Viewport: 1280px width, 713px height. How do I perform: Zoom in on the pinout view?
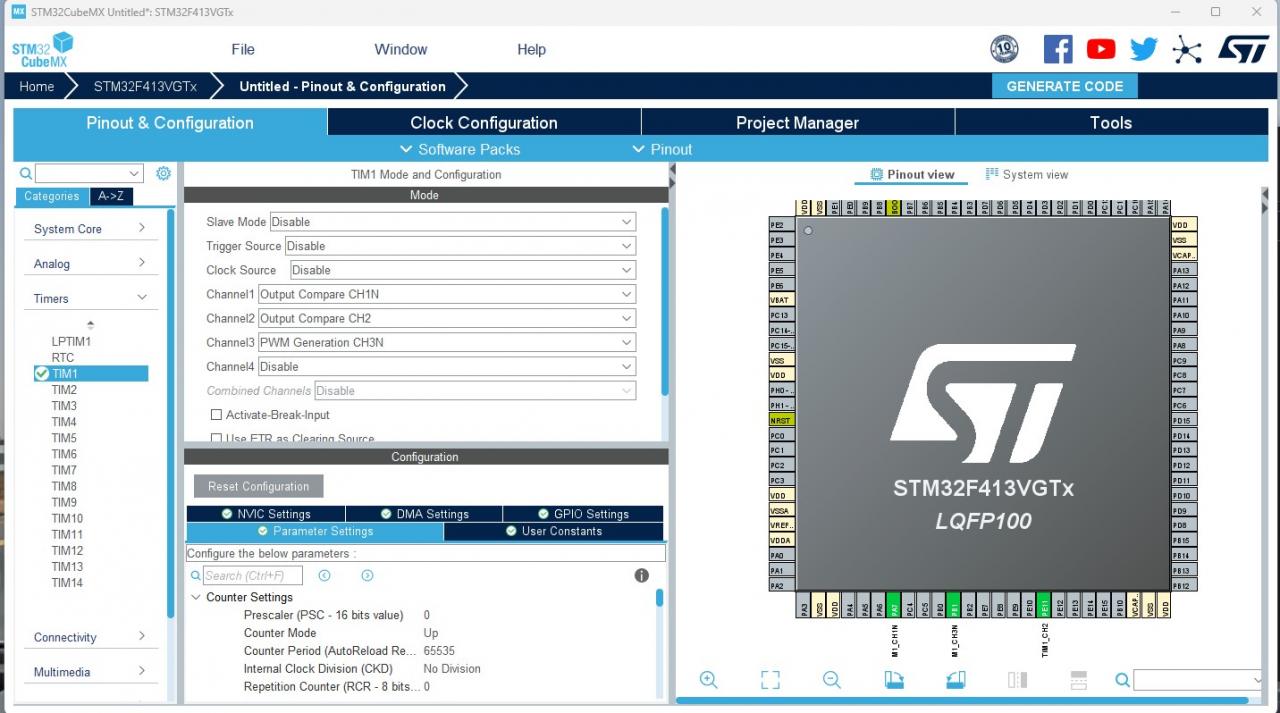(x=709, y=680)
